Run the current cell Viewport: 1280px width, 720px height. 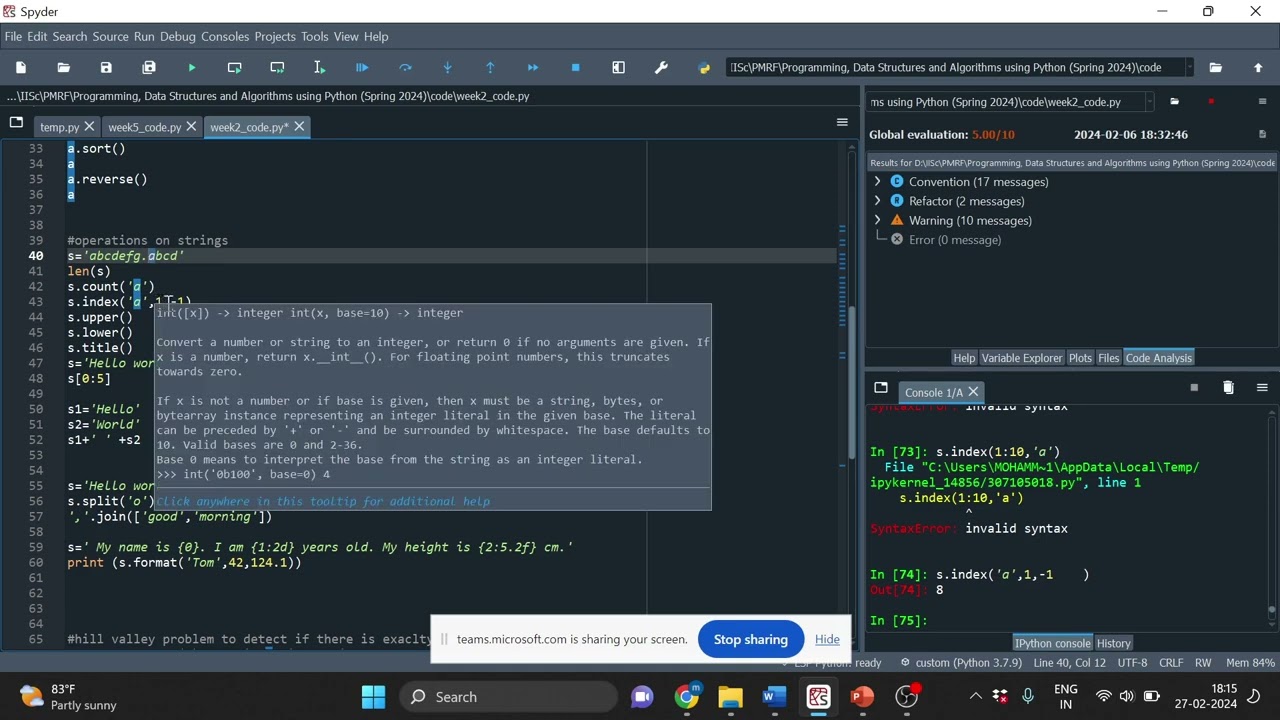(x=234, y=68)
